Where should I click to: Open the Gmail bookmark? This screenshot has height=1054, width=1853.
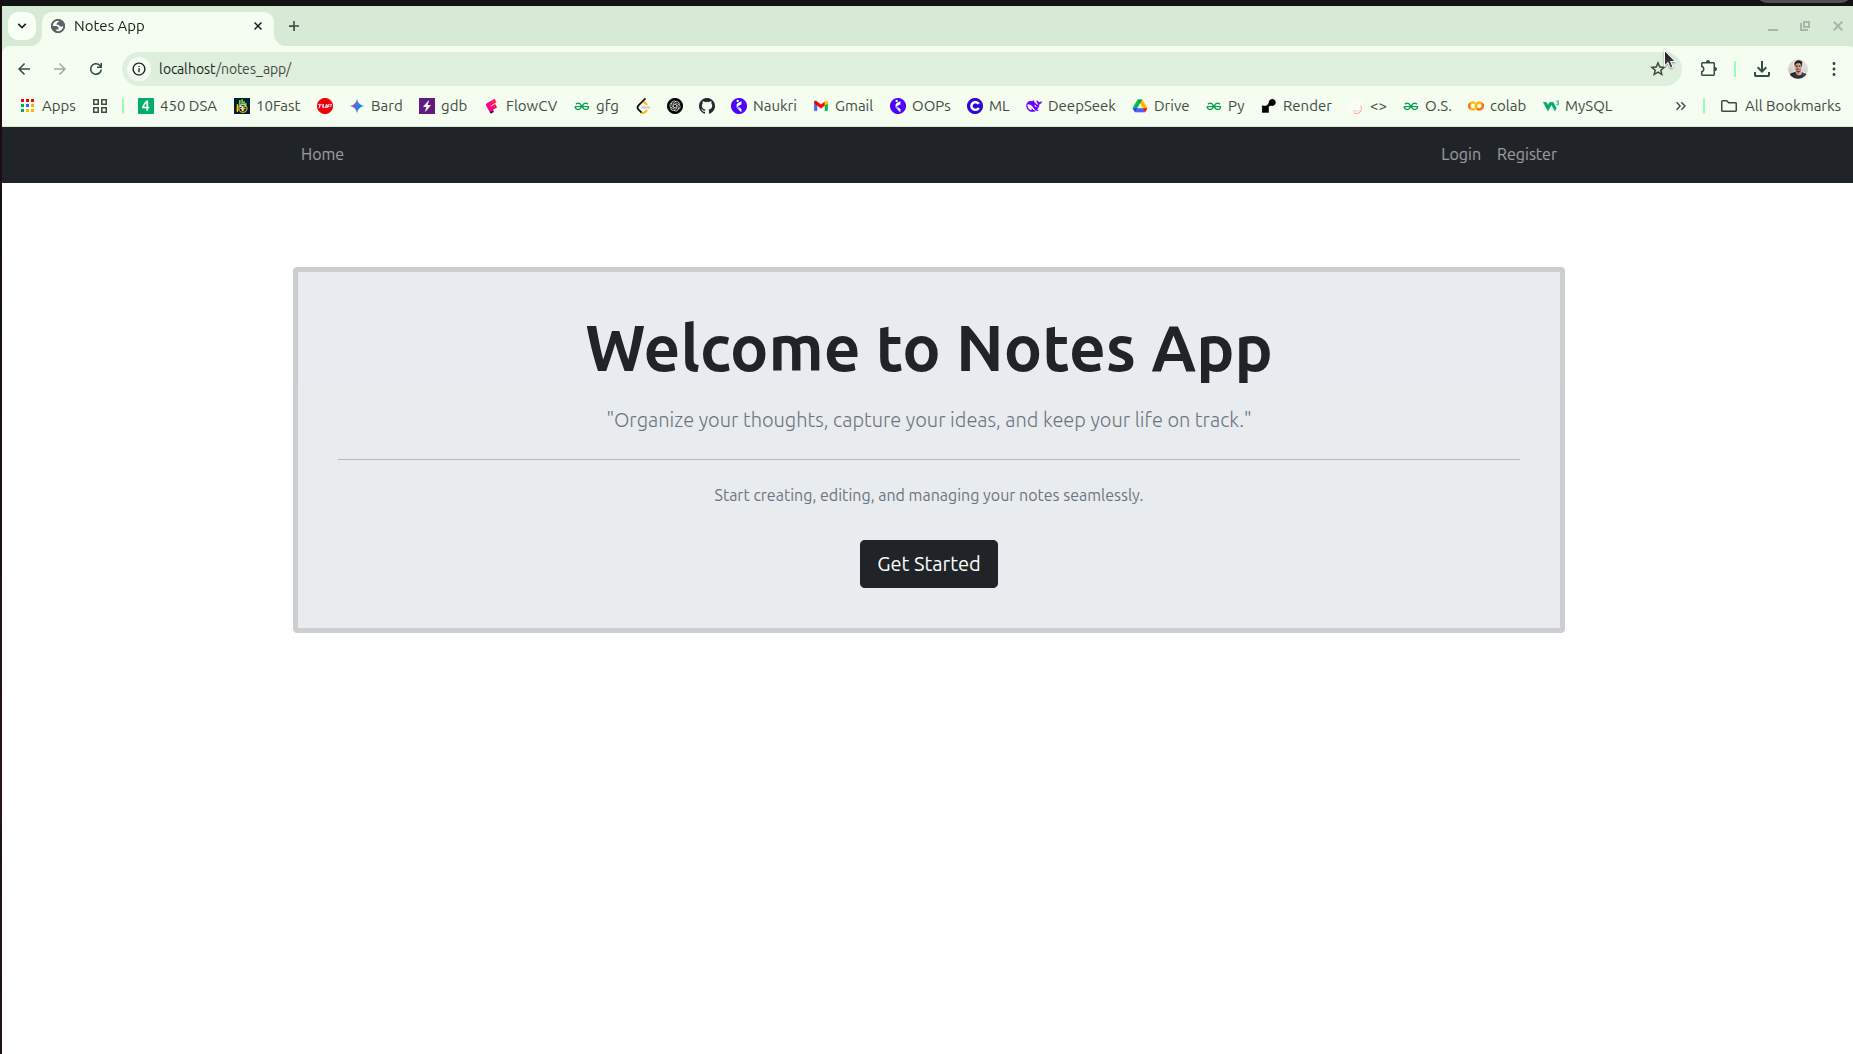coord(843,106)
